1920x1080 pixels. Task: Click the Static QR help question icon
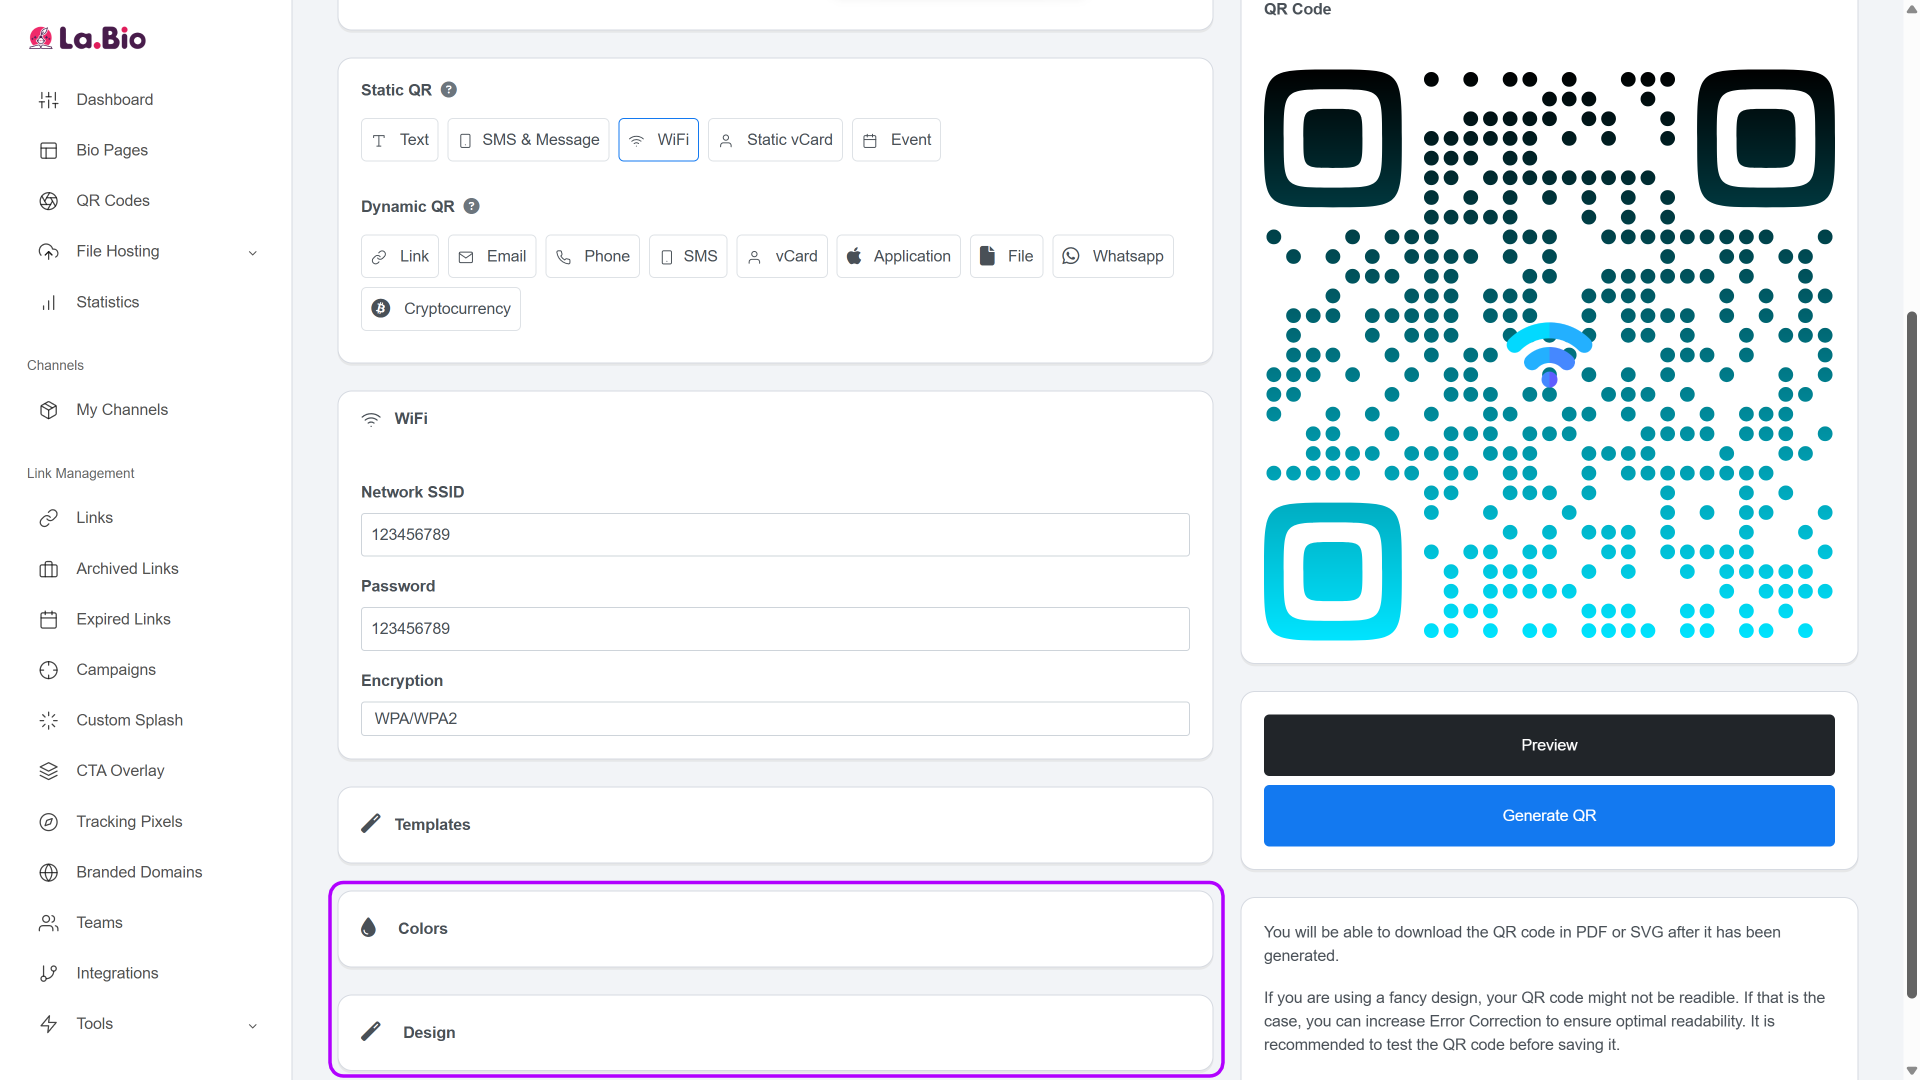point(449,90)
